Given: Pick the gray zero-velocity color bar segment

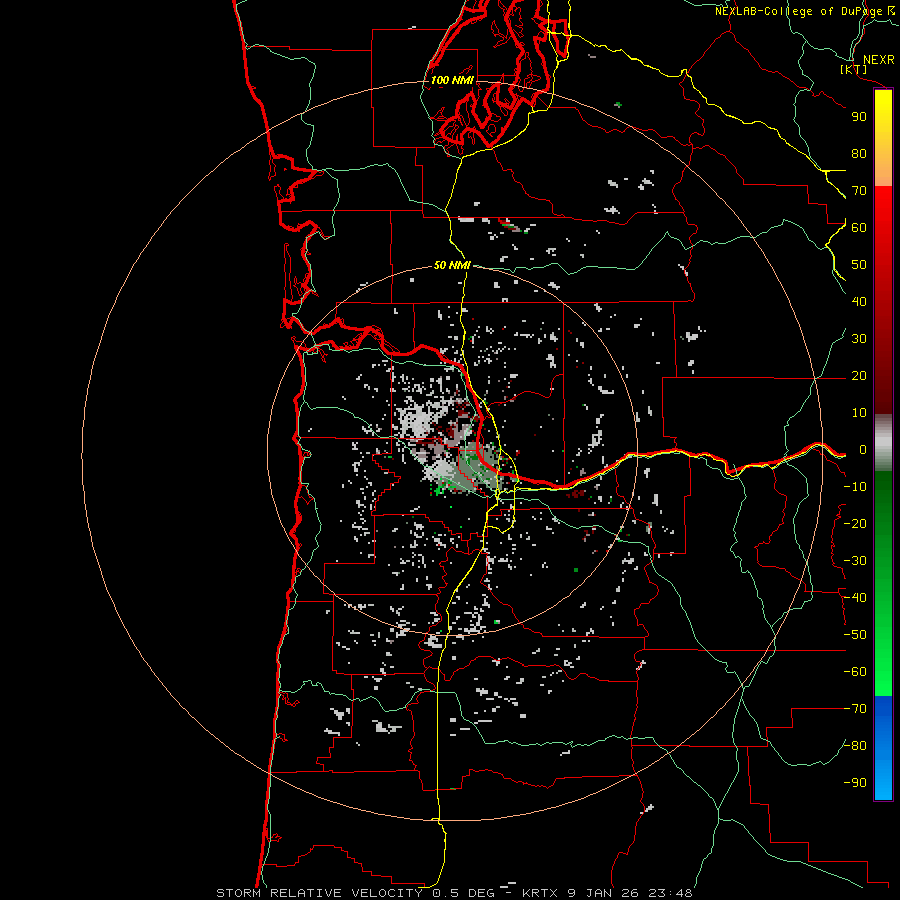Looking at the screenshot, I should 883,443.
